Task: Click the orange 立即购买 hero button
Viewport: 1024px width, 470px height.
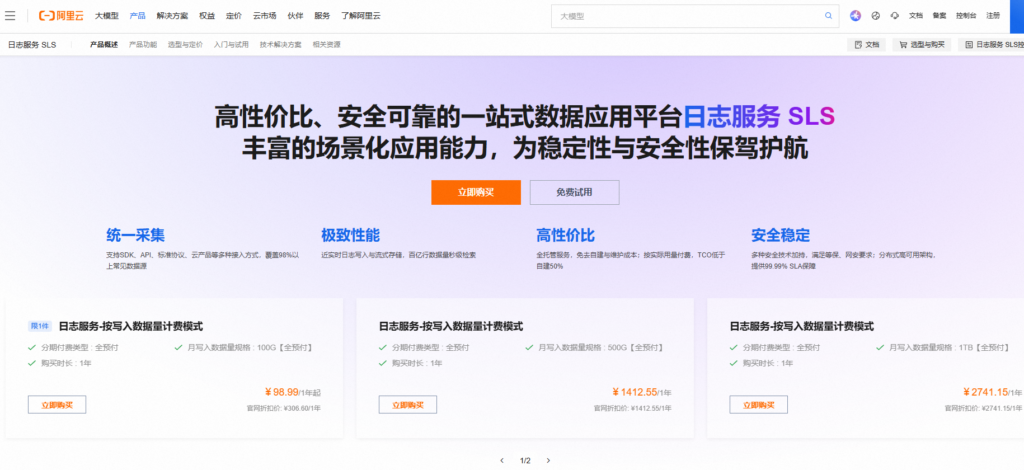Action: 476,193
